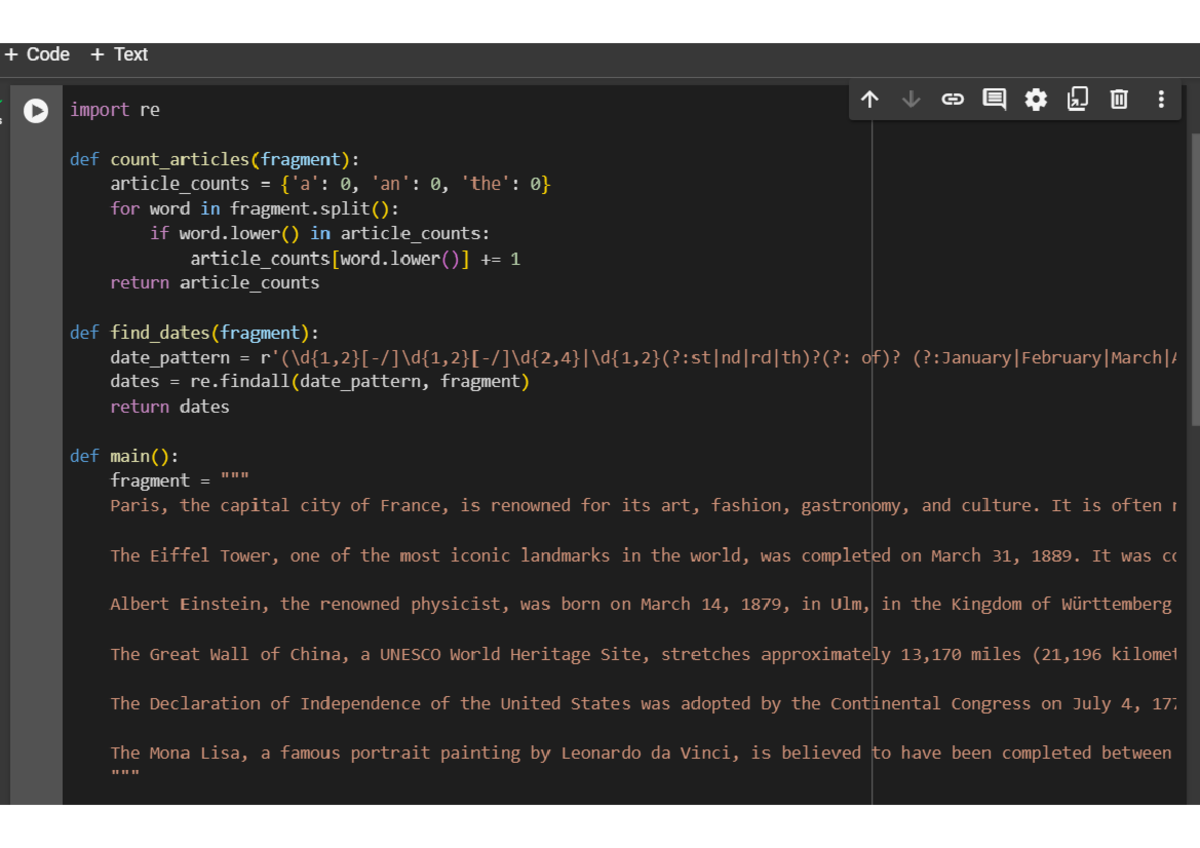1200x848 pixels.
Task: Open editor settings gear icon
Action: click(x=1036, y=99)
